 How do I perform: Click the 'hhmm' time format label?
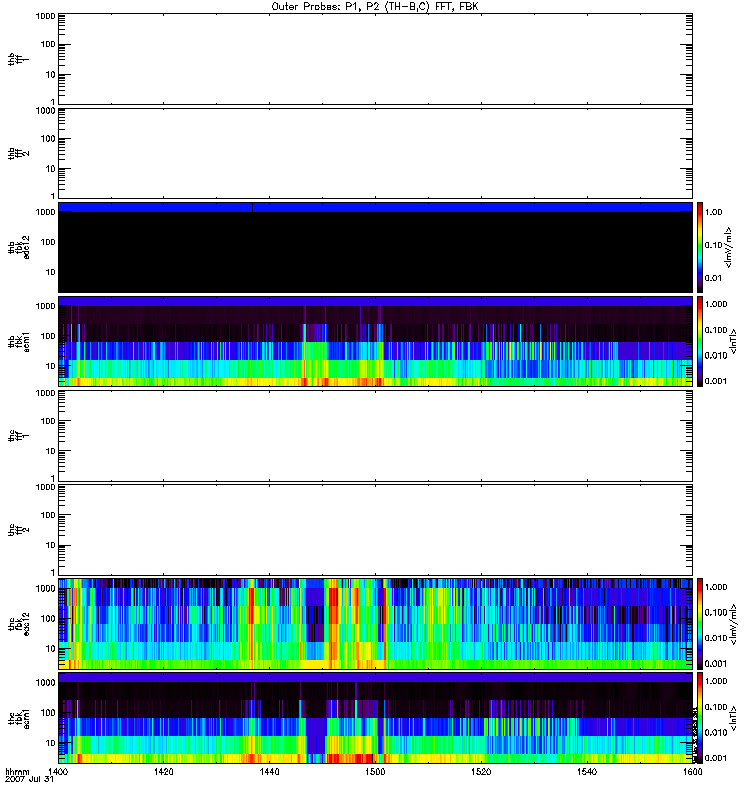(x=17, y=772)
